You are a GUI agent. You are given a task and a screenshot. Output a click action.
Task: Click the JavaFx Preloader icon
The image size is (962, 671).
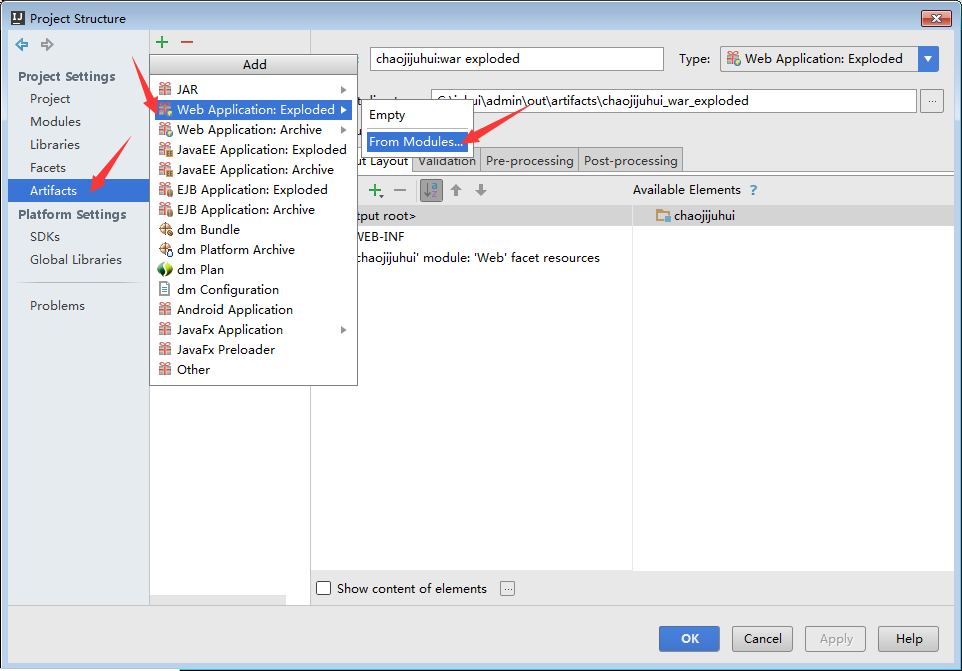point(165,349)
